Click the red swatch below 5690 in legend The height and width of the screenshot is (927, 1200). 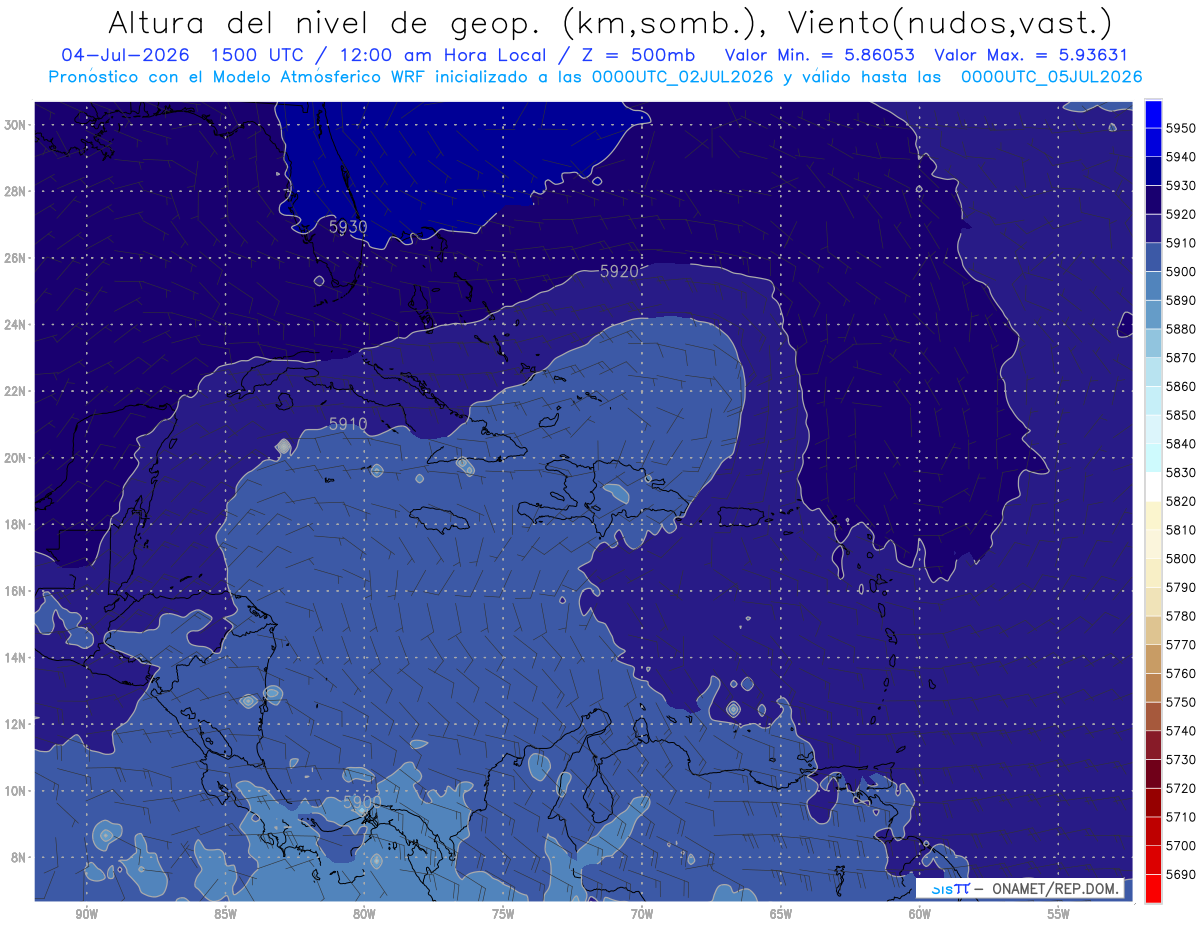(x=1153, y=889)
